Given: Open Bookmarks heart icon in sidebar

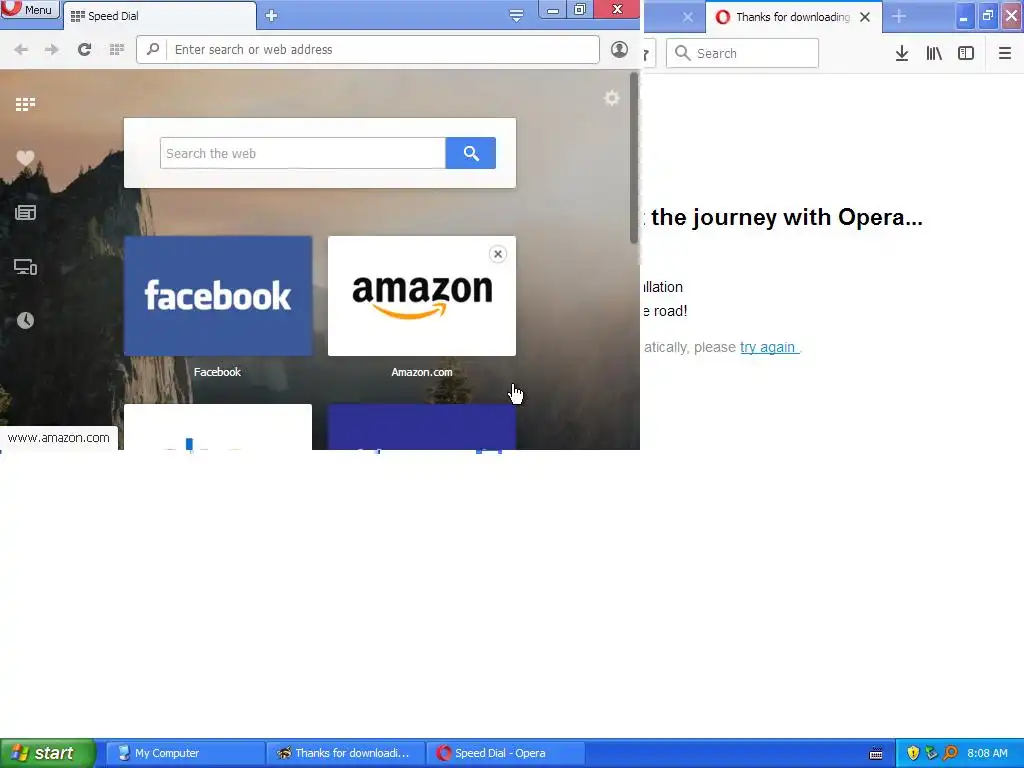Looking at the screenshot, I should 25,158.
